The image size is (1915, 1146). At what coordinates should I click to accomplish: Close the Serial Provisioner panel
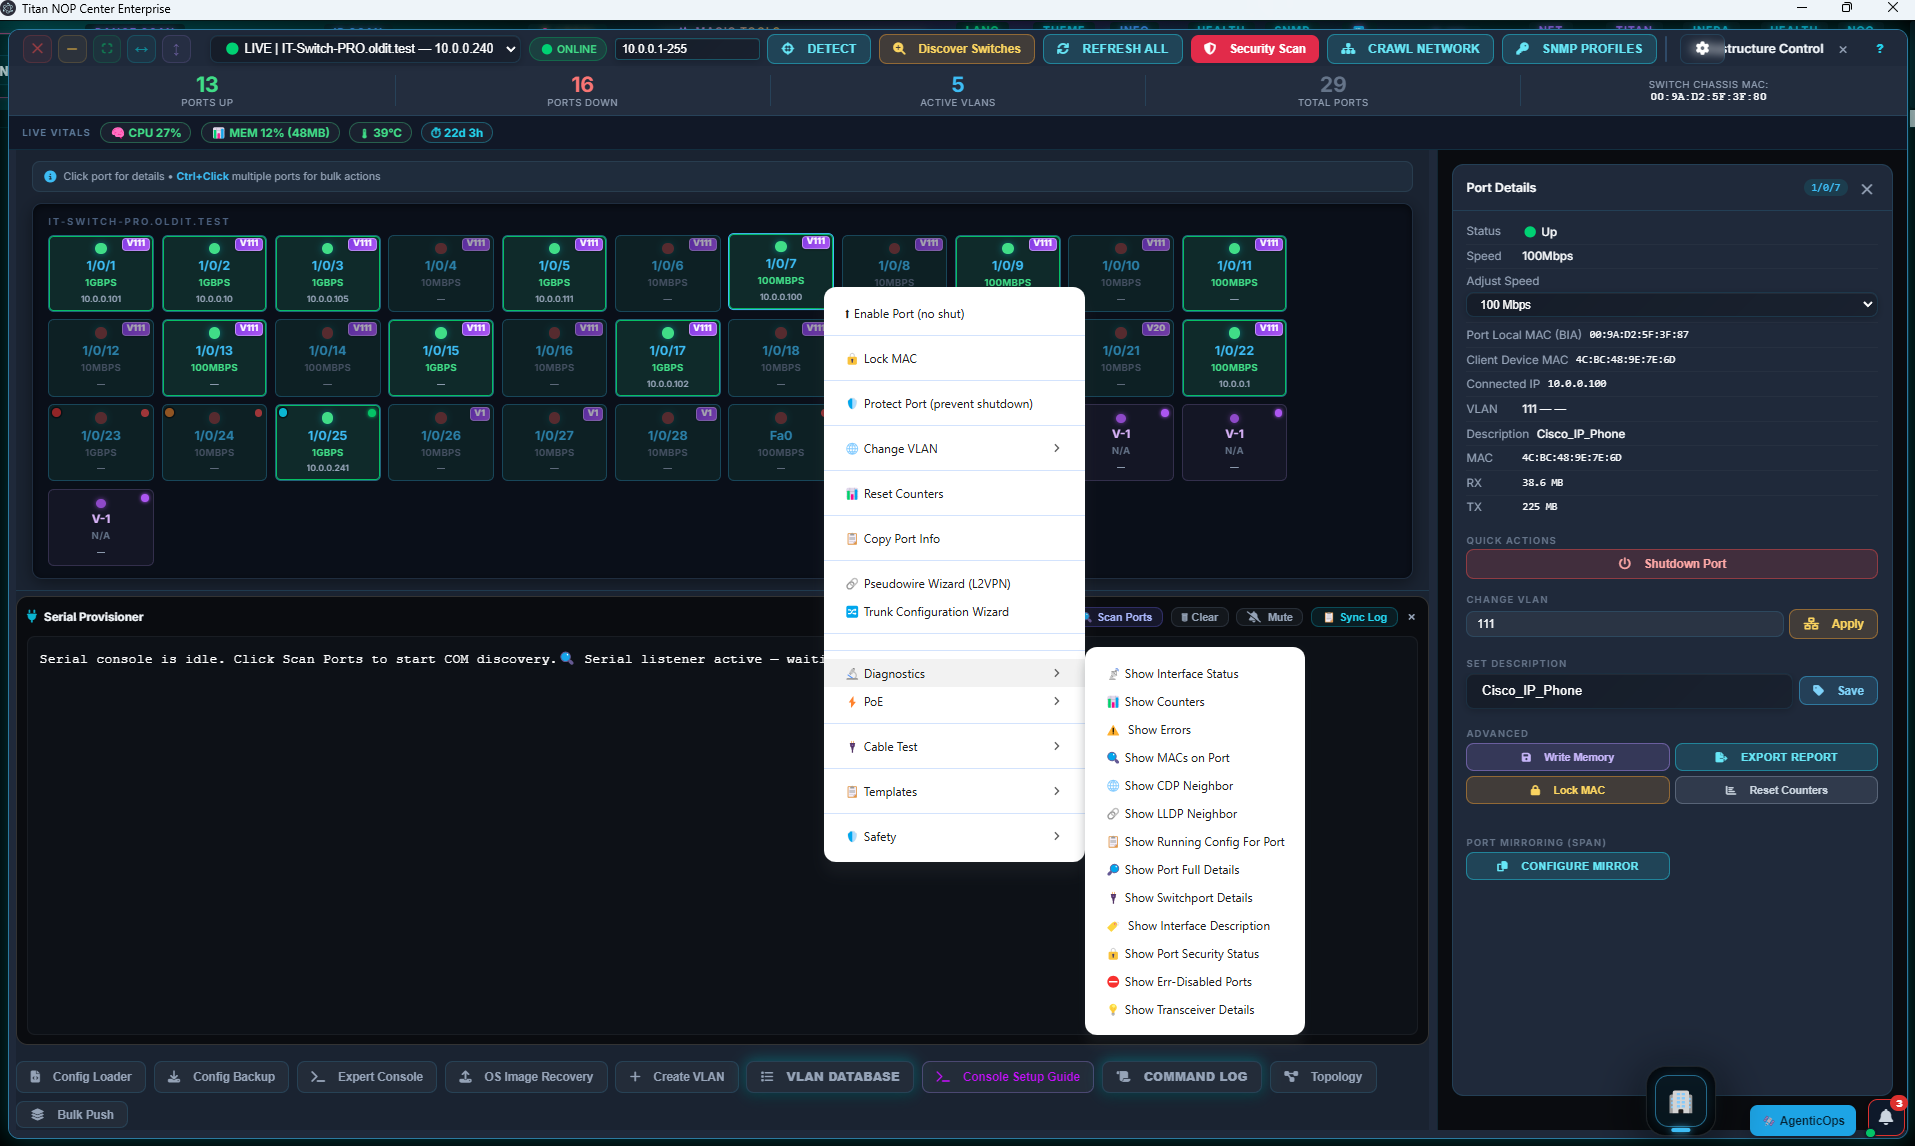[1411, 617]
